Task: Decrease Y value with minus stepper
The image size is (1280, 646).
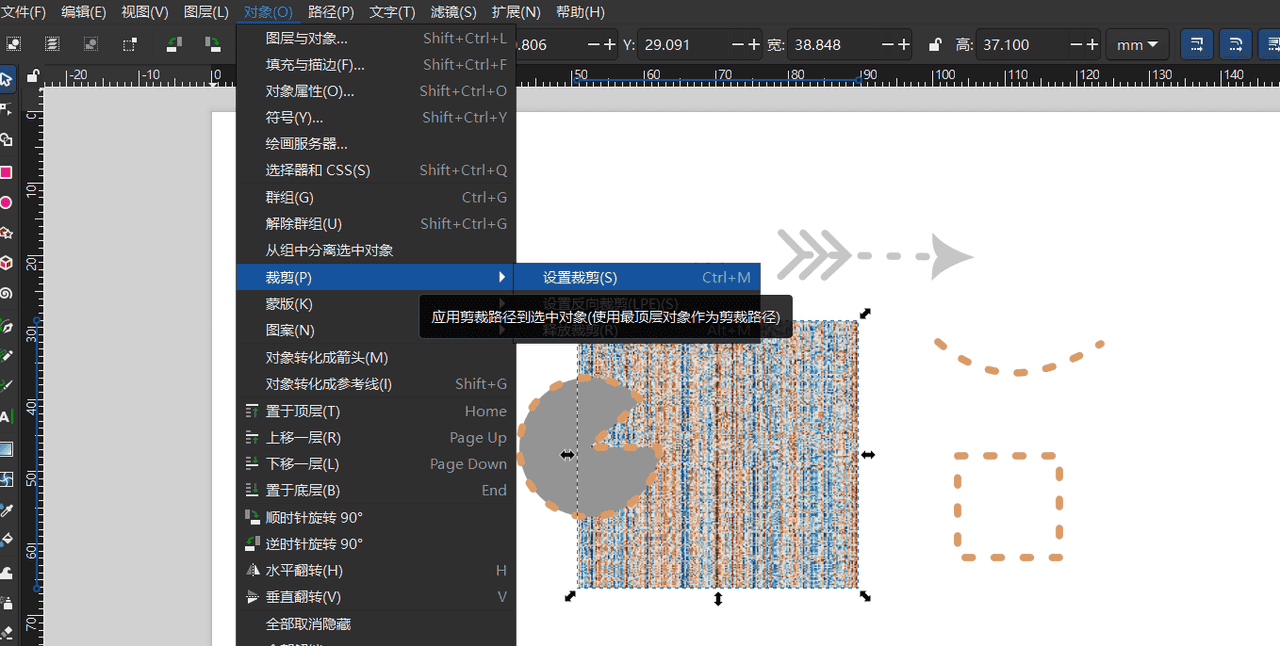Action: pos(738,45)
